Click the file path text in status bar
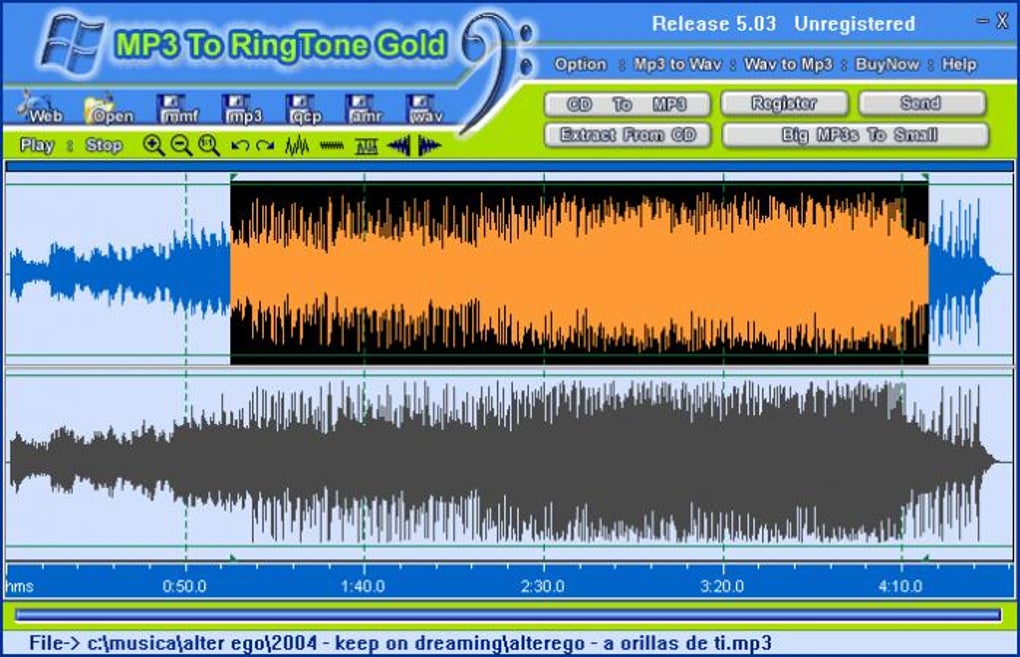Viewport: 1020px width, 657px height. [400, 643]
